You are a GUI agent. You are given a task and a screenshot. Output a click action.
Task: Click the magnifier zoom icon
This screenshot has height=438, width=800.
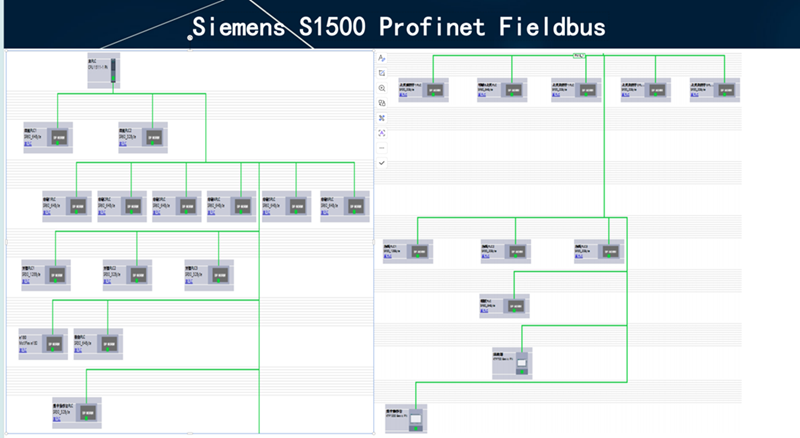[382, 88]
